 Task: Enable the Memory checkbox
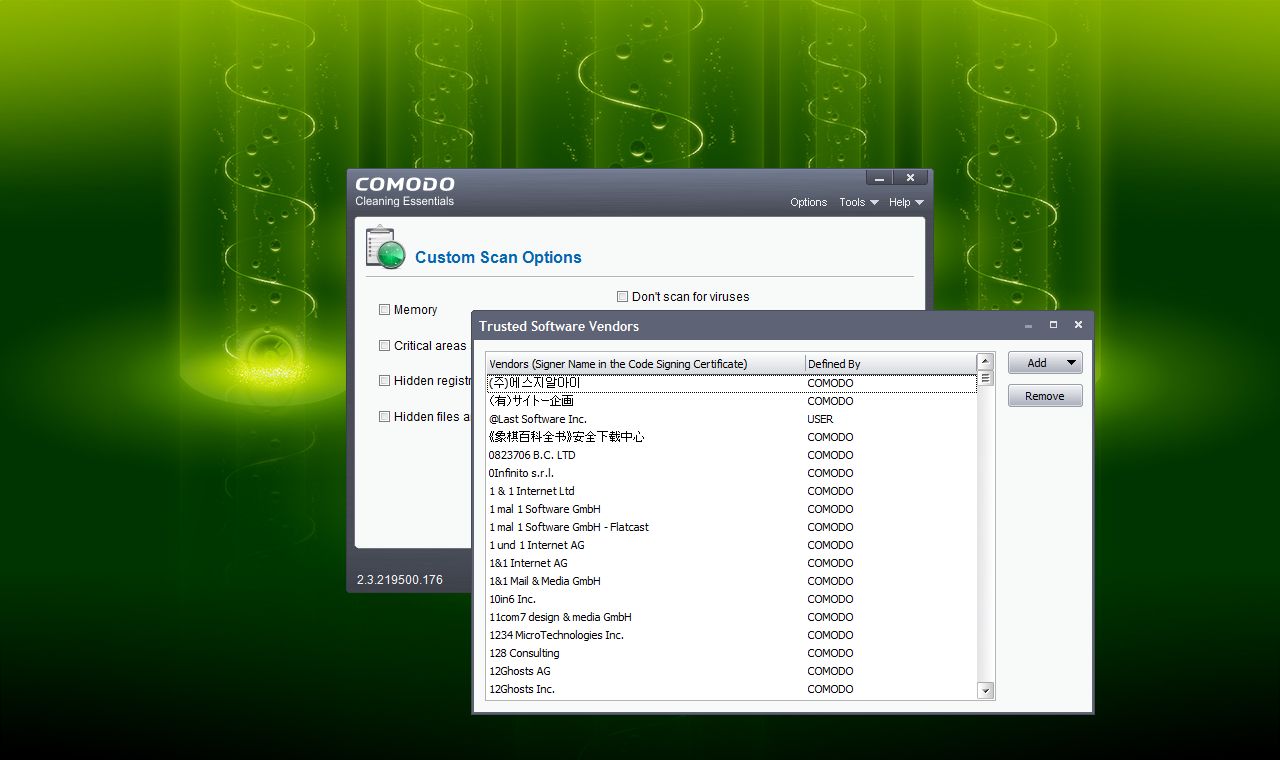click(384, 310)
